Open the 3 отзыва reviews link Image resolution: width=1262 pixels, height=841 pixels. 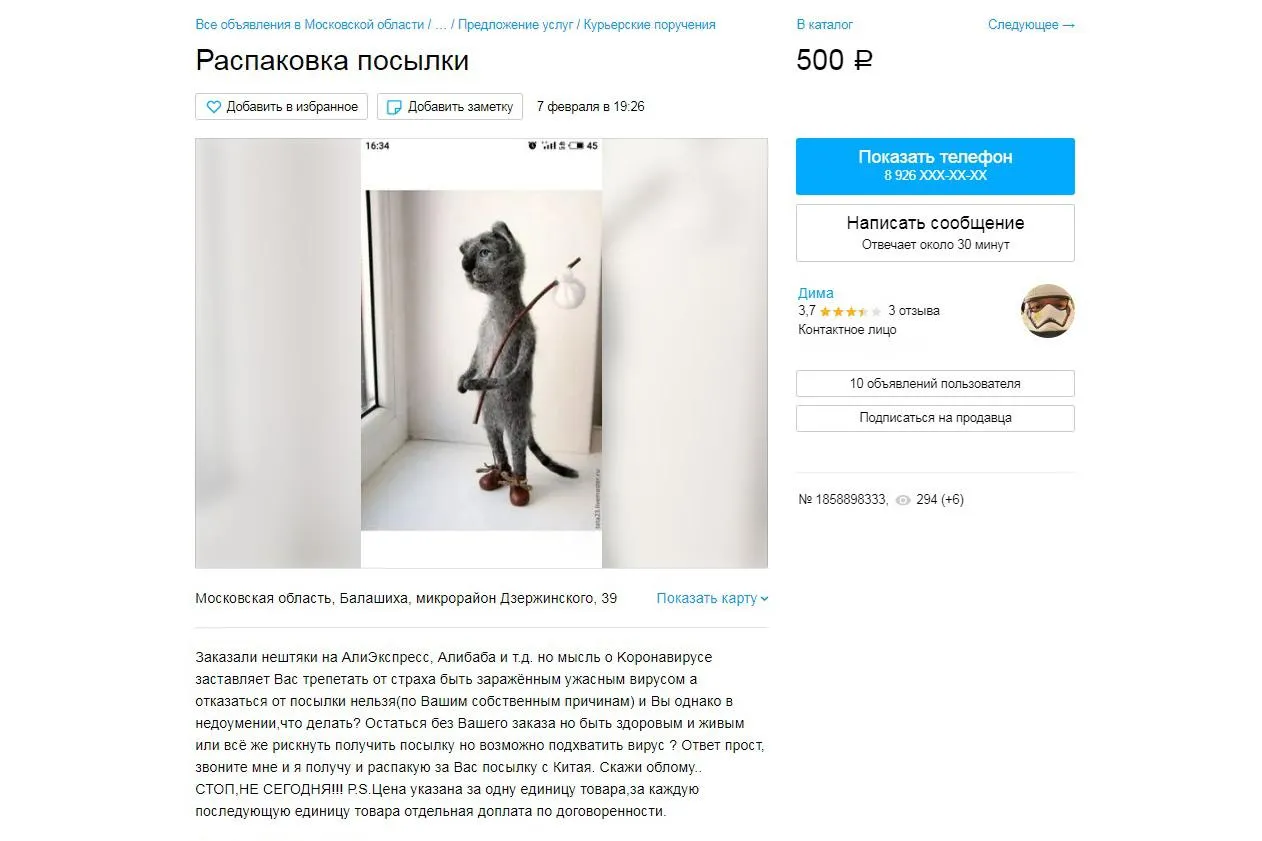[914, 311]
